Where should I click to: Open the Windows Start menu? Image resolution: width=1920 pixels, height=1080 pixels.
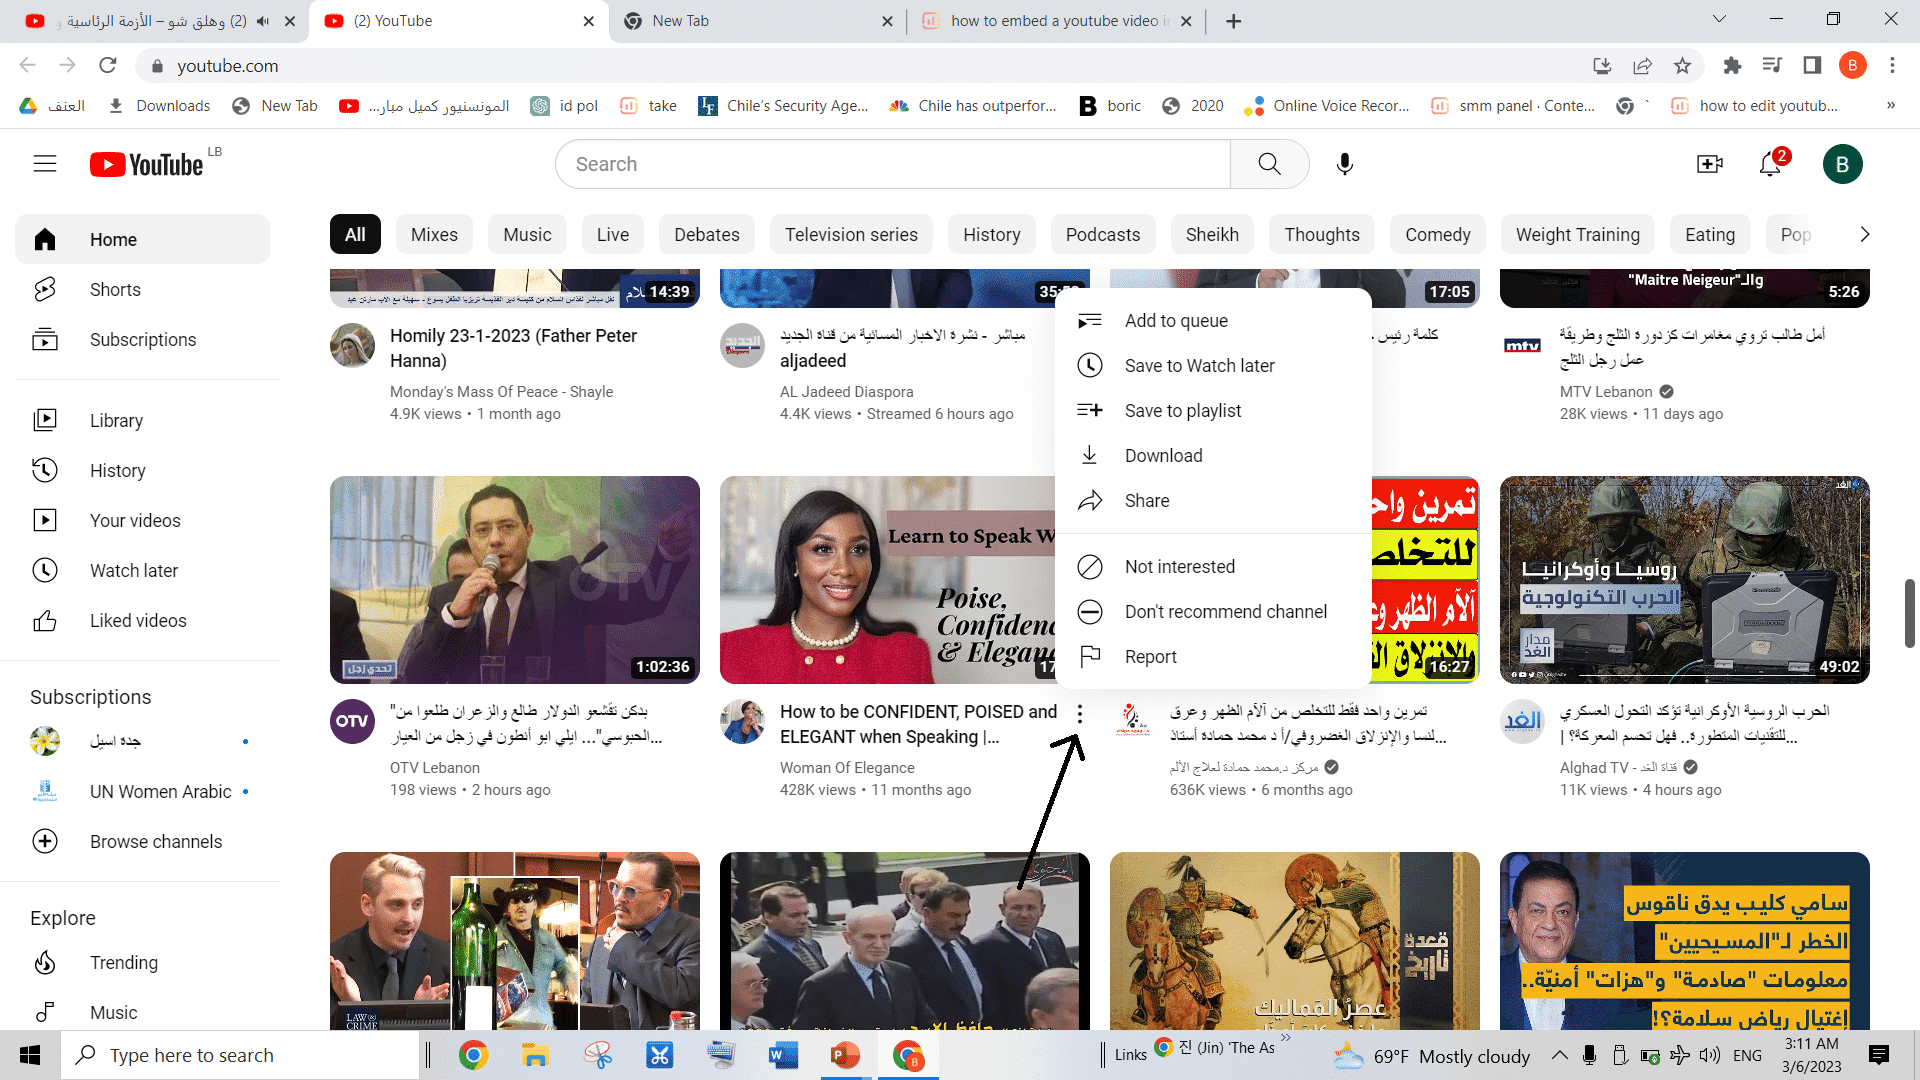[30, 1056]
